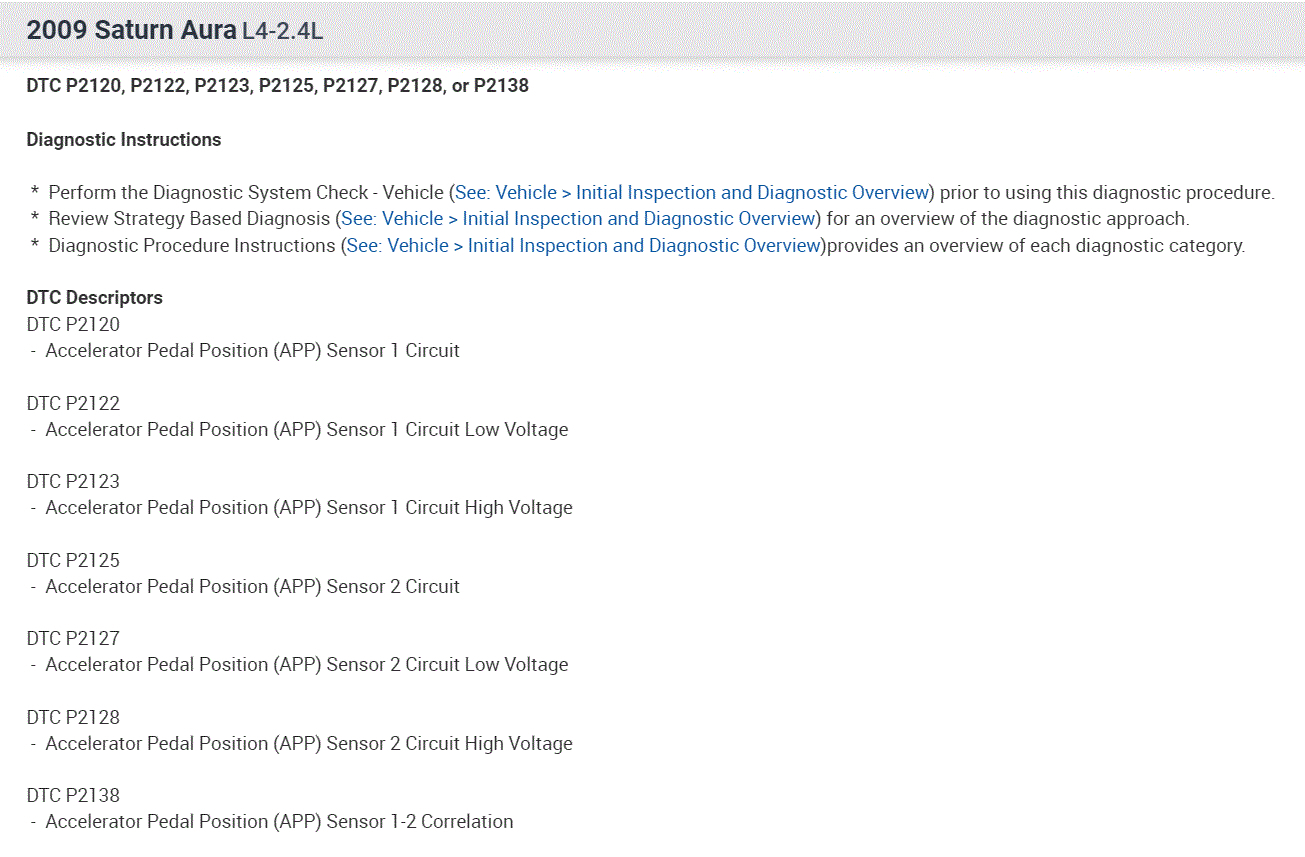The image size is (1305, 857).
Task: Click the L4-2.4L engine label
Action: point(282,31)
